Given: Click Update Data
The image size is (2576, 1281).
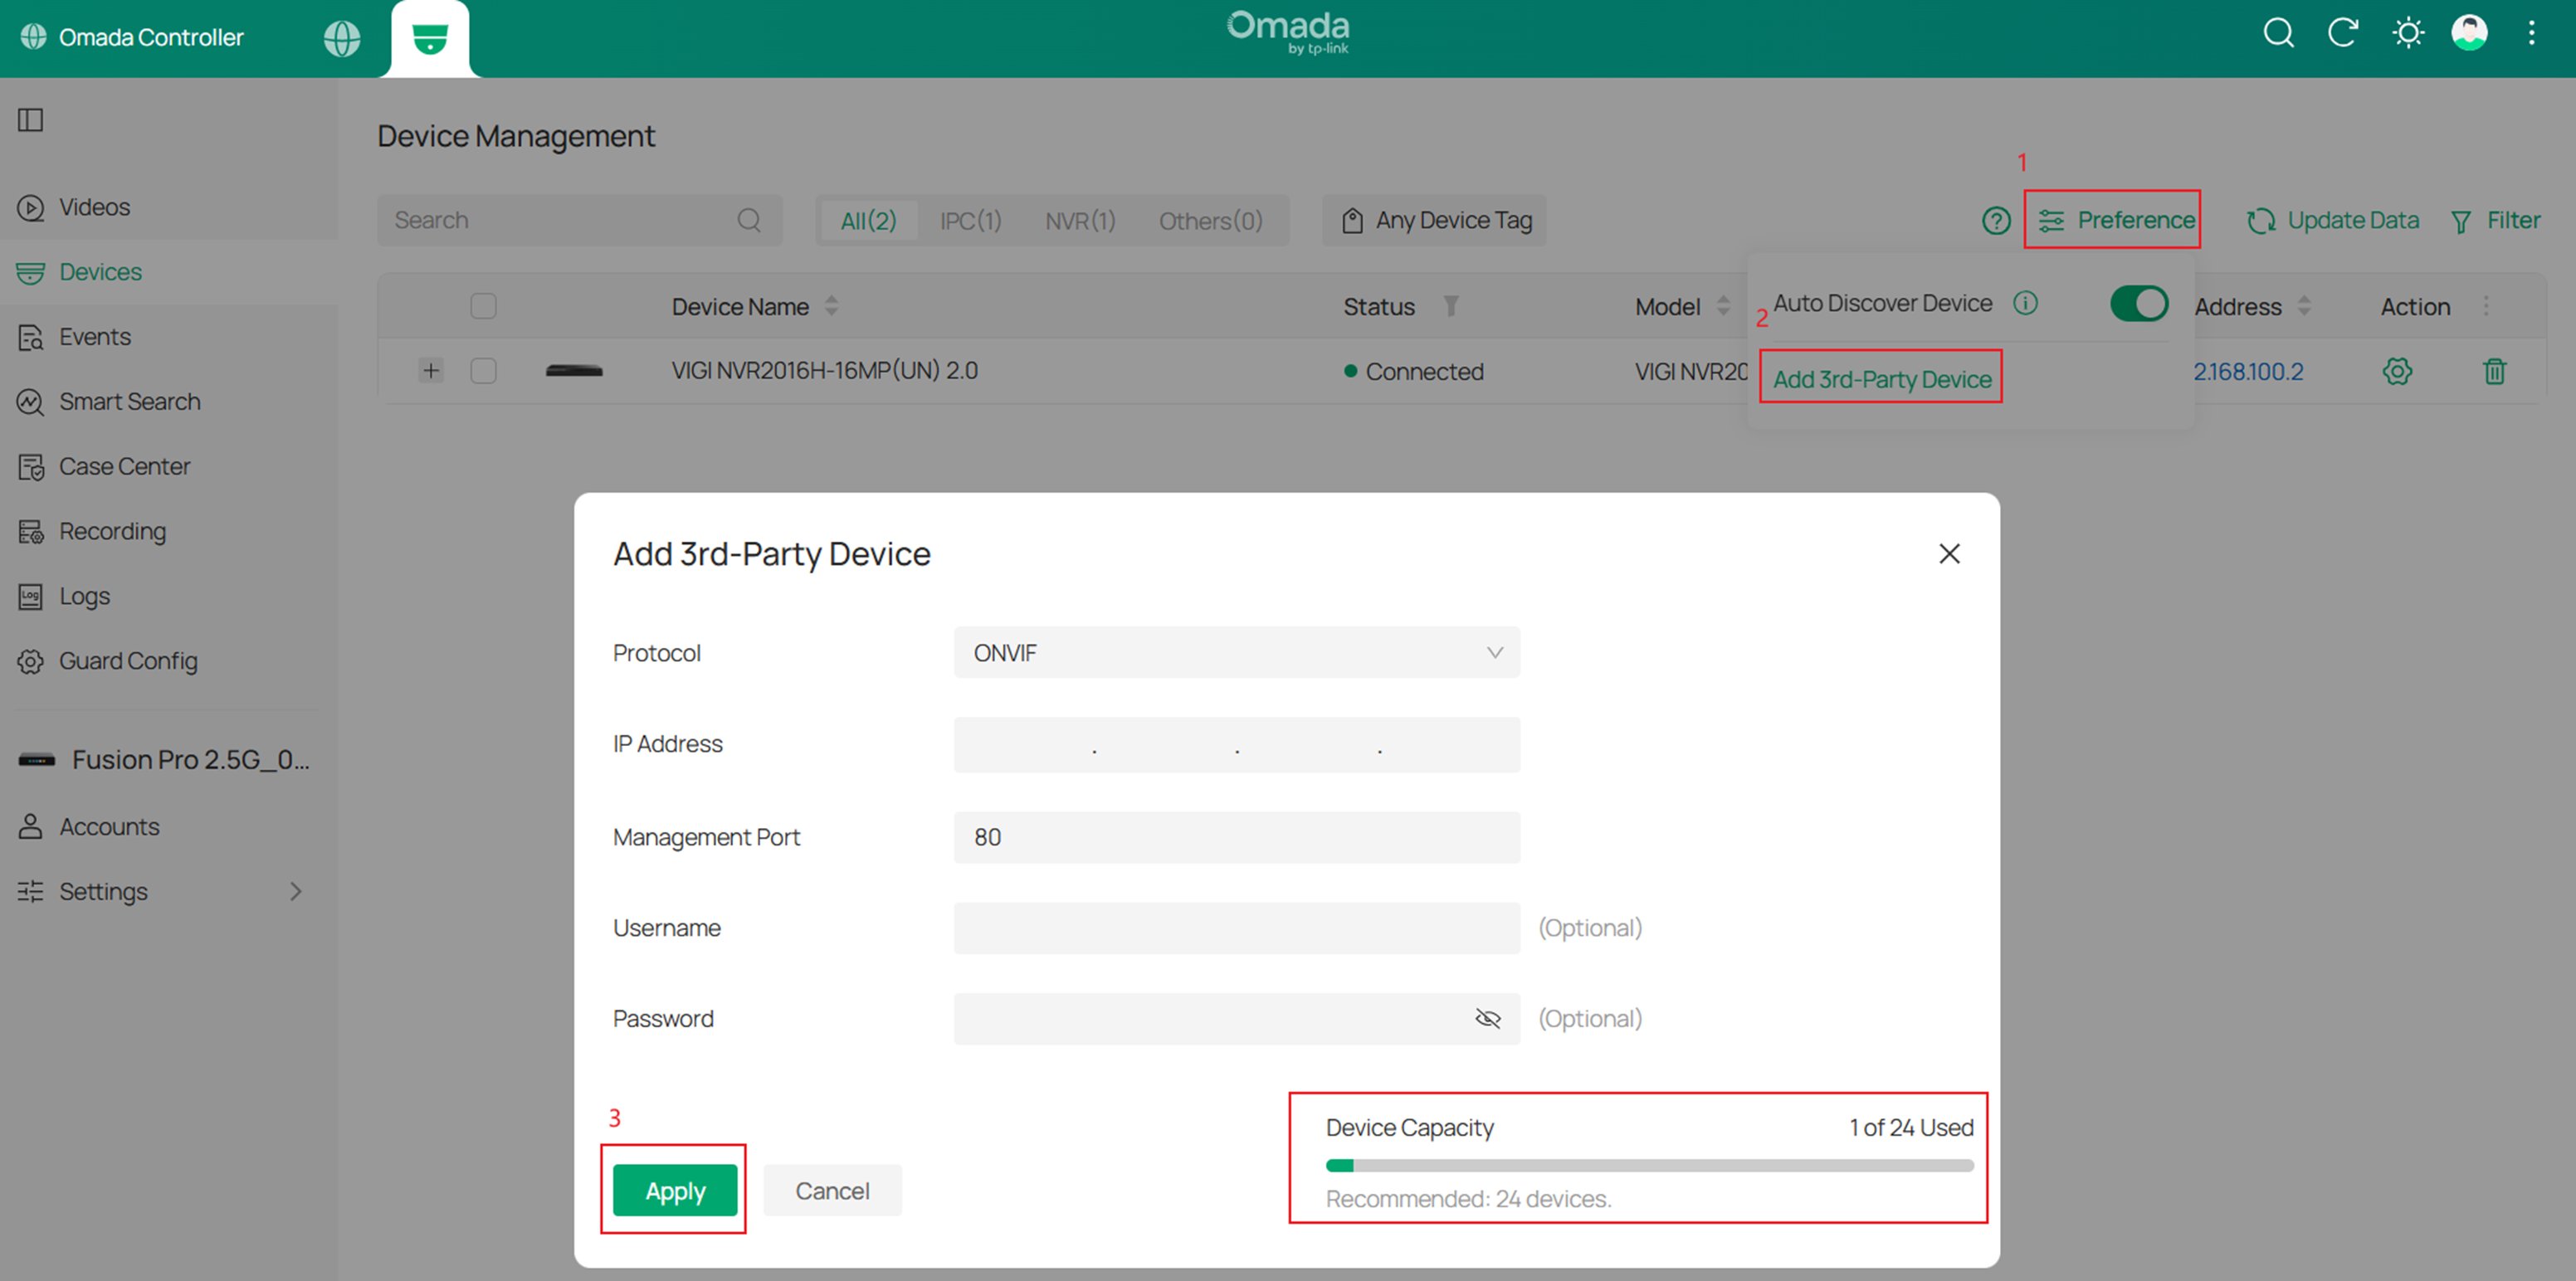Looking at the screenshot, I should (x=2333, y=221).
